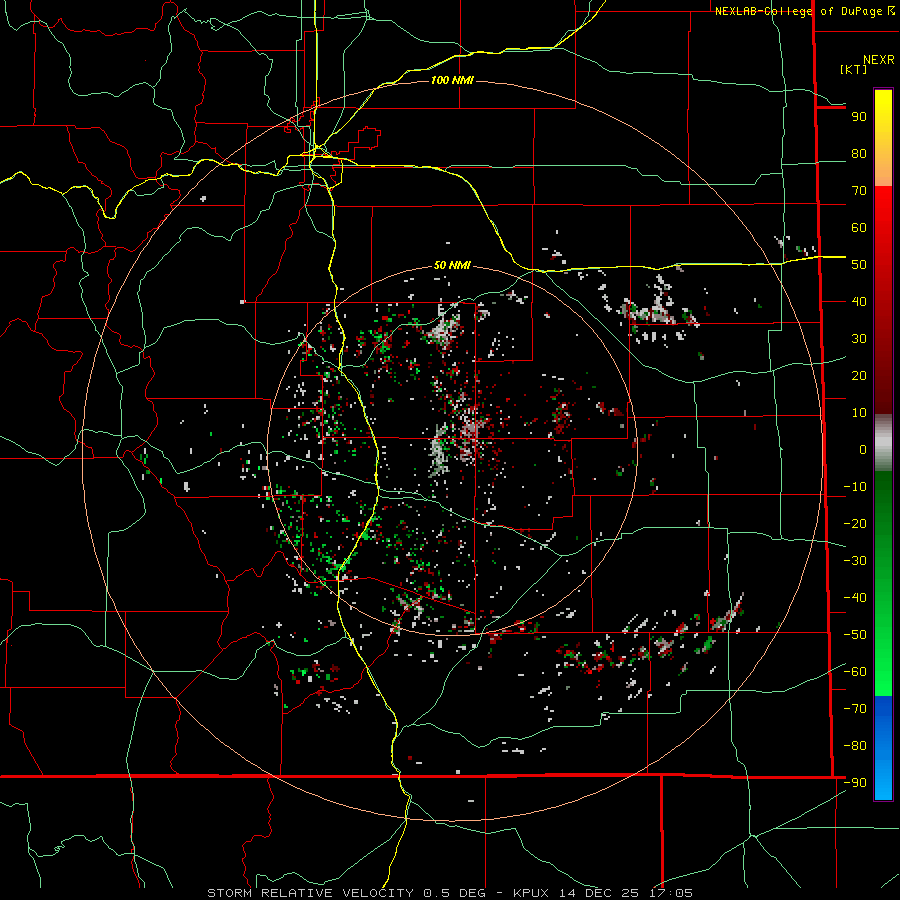Viewport: 900px width, 900px height.
Task: Click the -30 value on velocity scale
Action: pos(855,561)
